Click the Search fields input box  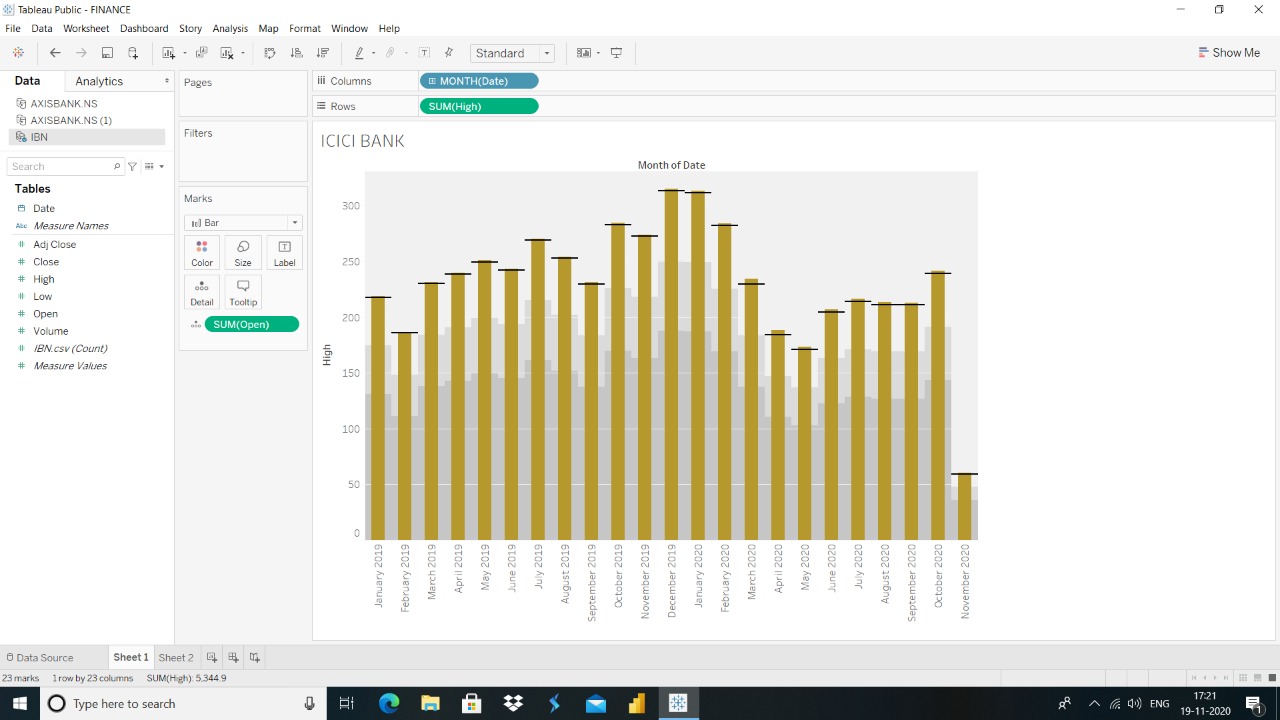click(x=65, y=166)
